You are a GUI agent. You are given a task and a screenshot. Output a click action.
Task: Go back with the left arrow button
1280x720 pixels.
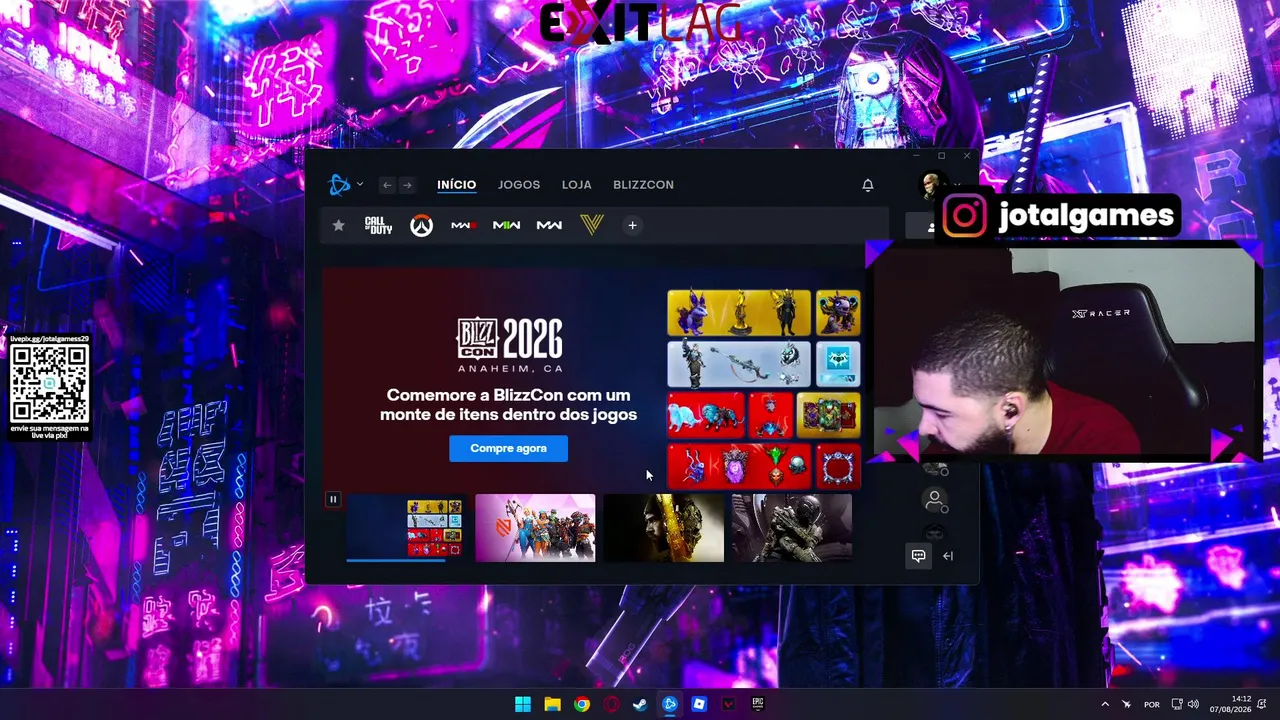pyautogui.click(x=387, y=185)
